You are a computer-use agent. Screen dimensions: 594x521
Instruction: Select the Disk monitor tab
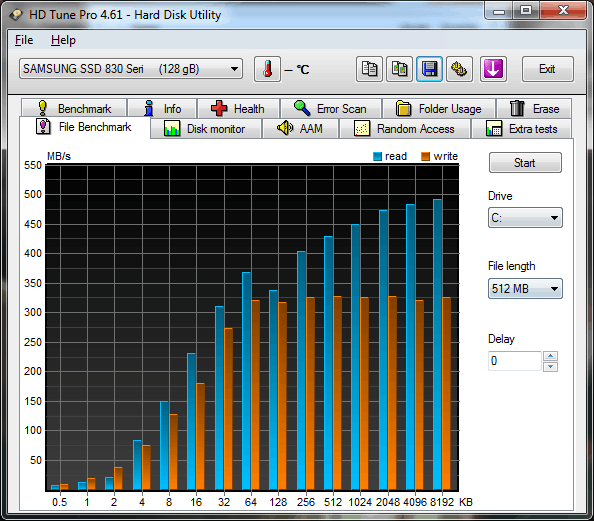point(206,129)
